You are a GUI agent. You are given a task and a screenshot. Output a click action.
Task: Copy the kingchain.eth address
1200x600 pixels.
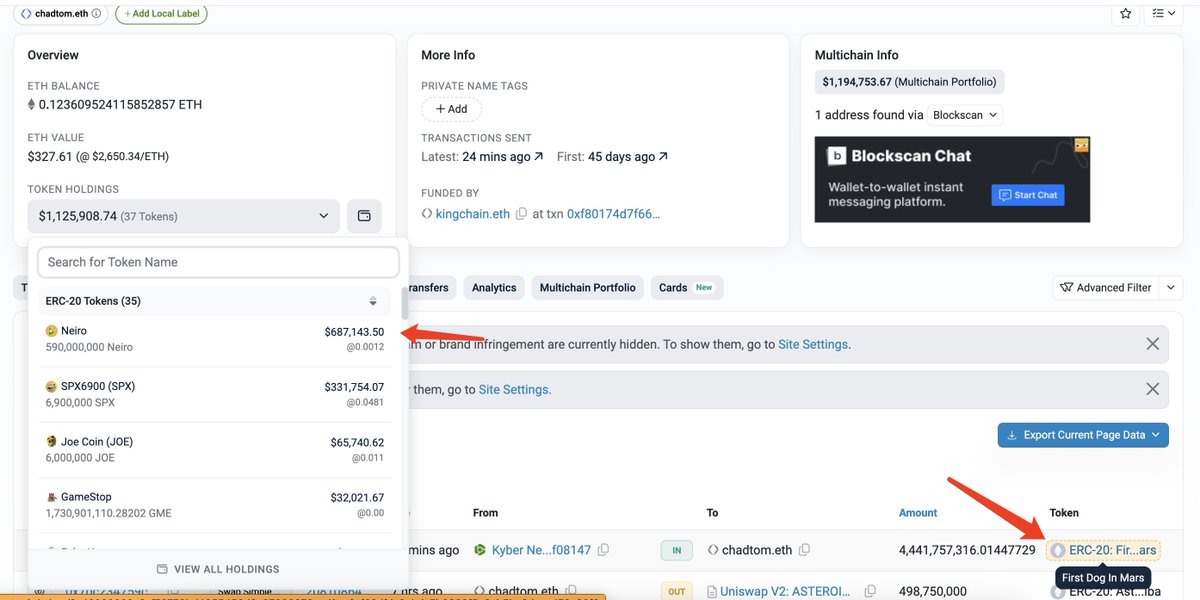[521, 214]
